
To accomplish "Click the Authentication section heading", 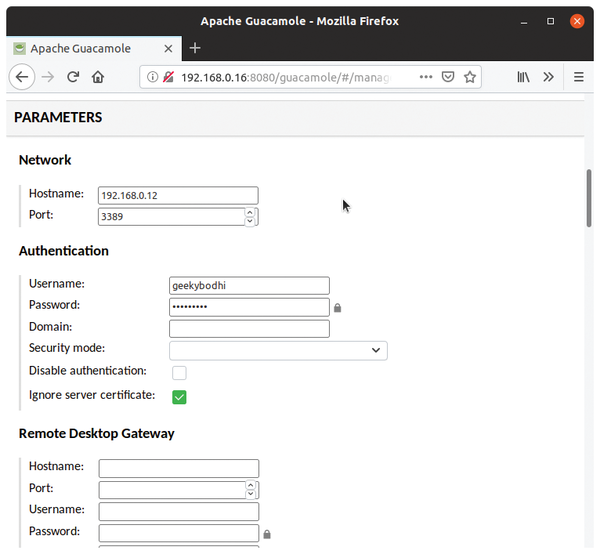I will [64, 251].
